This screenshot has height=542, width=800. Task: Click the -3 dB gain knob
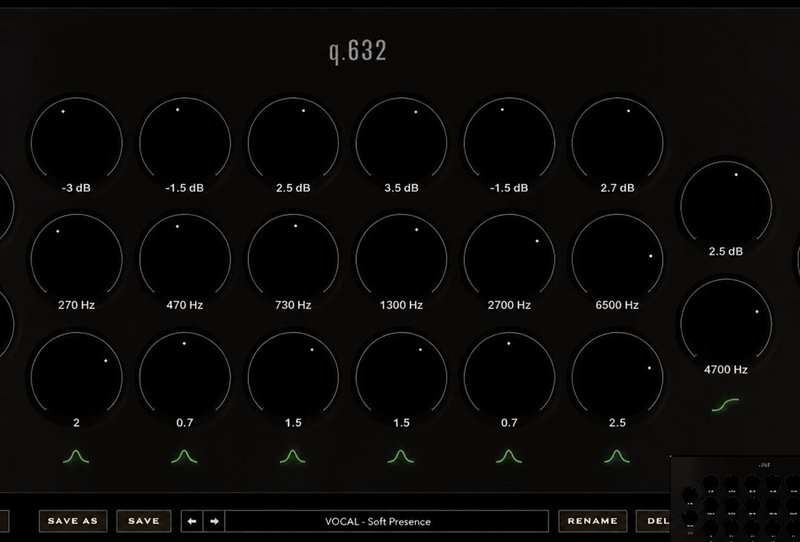click(77, 143)
